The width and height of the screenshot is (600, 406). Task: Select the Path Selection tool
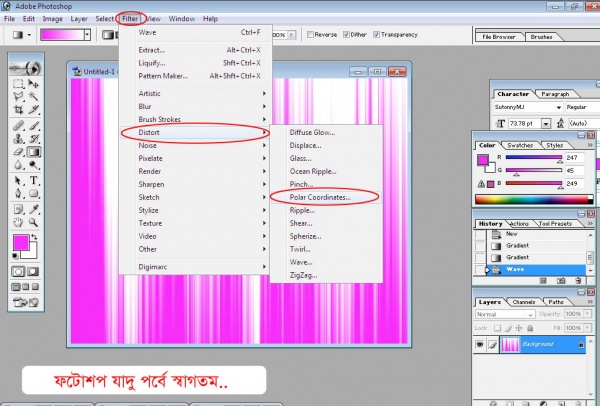click(x=18, y=181)
